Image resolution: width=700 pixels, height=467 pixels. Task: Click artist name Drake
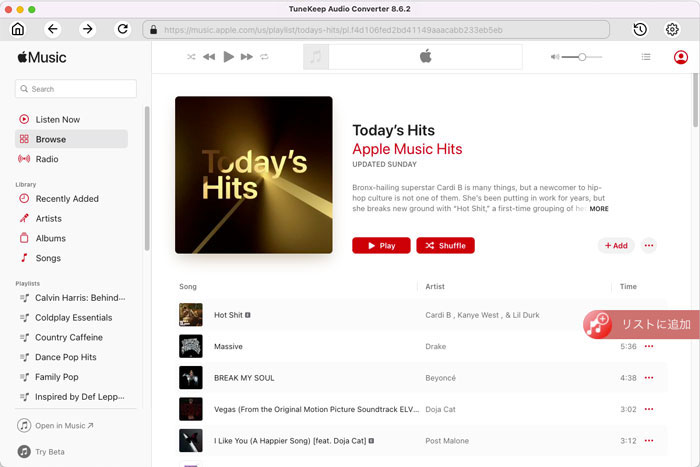point(436,346)
